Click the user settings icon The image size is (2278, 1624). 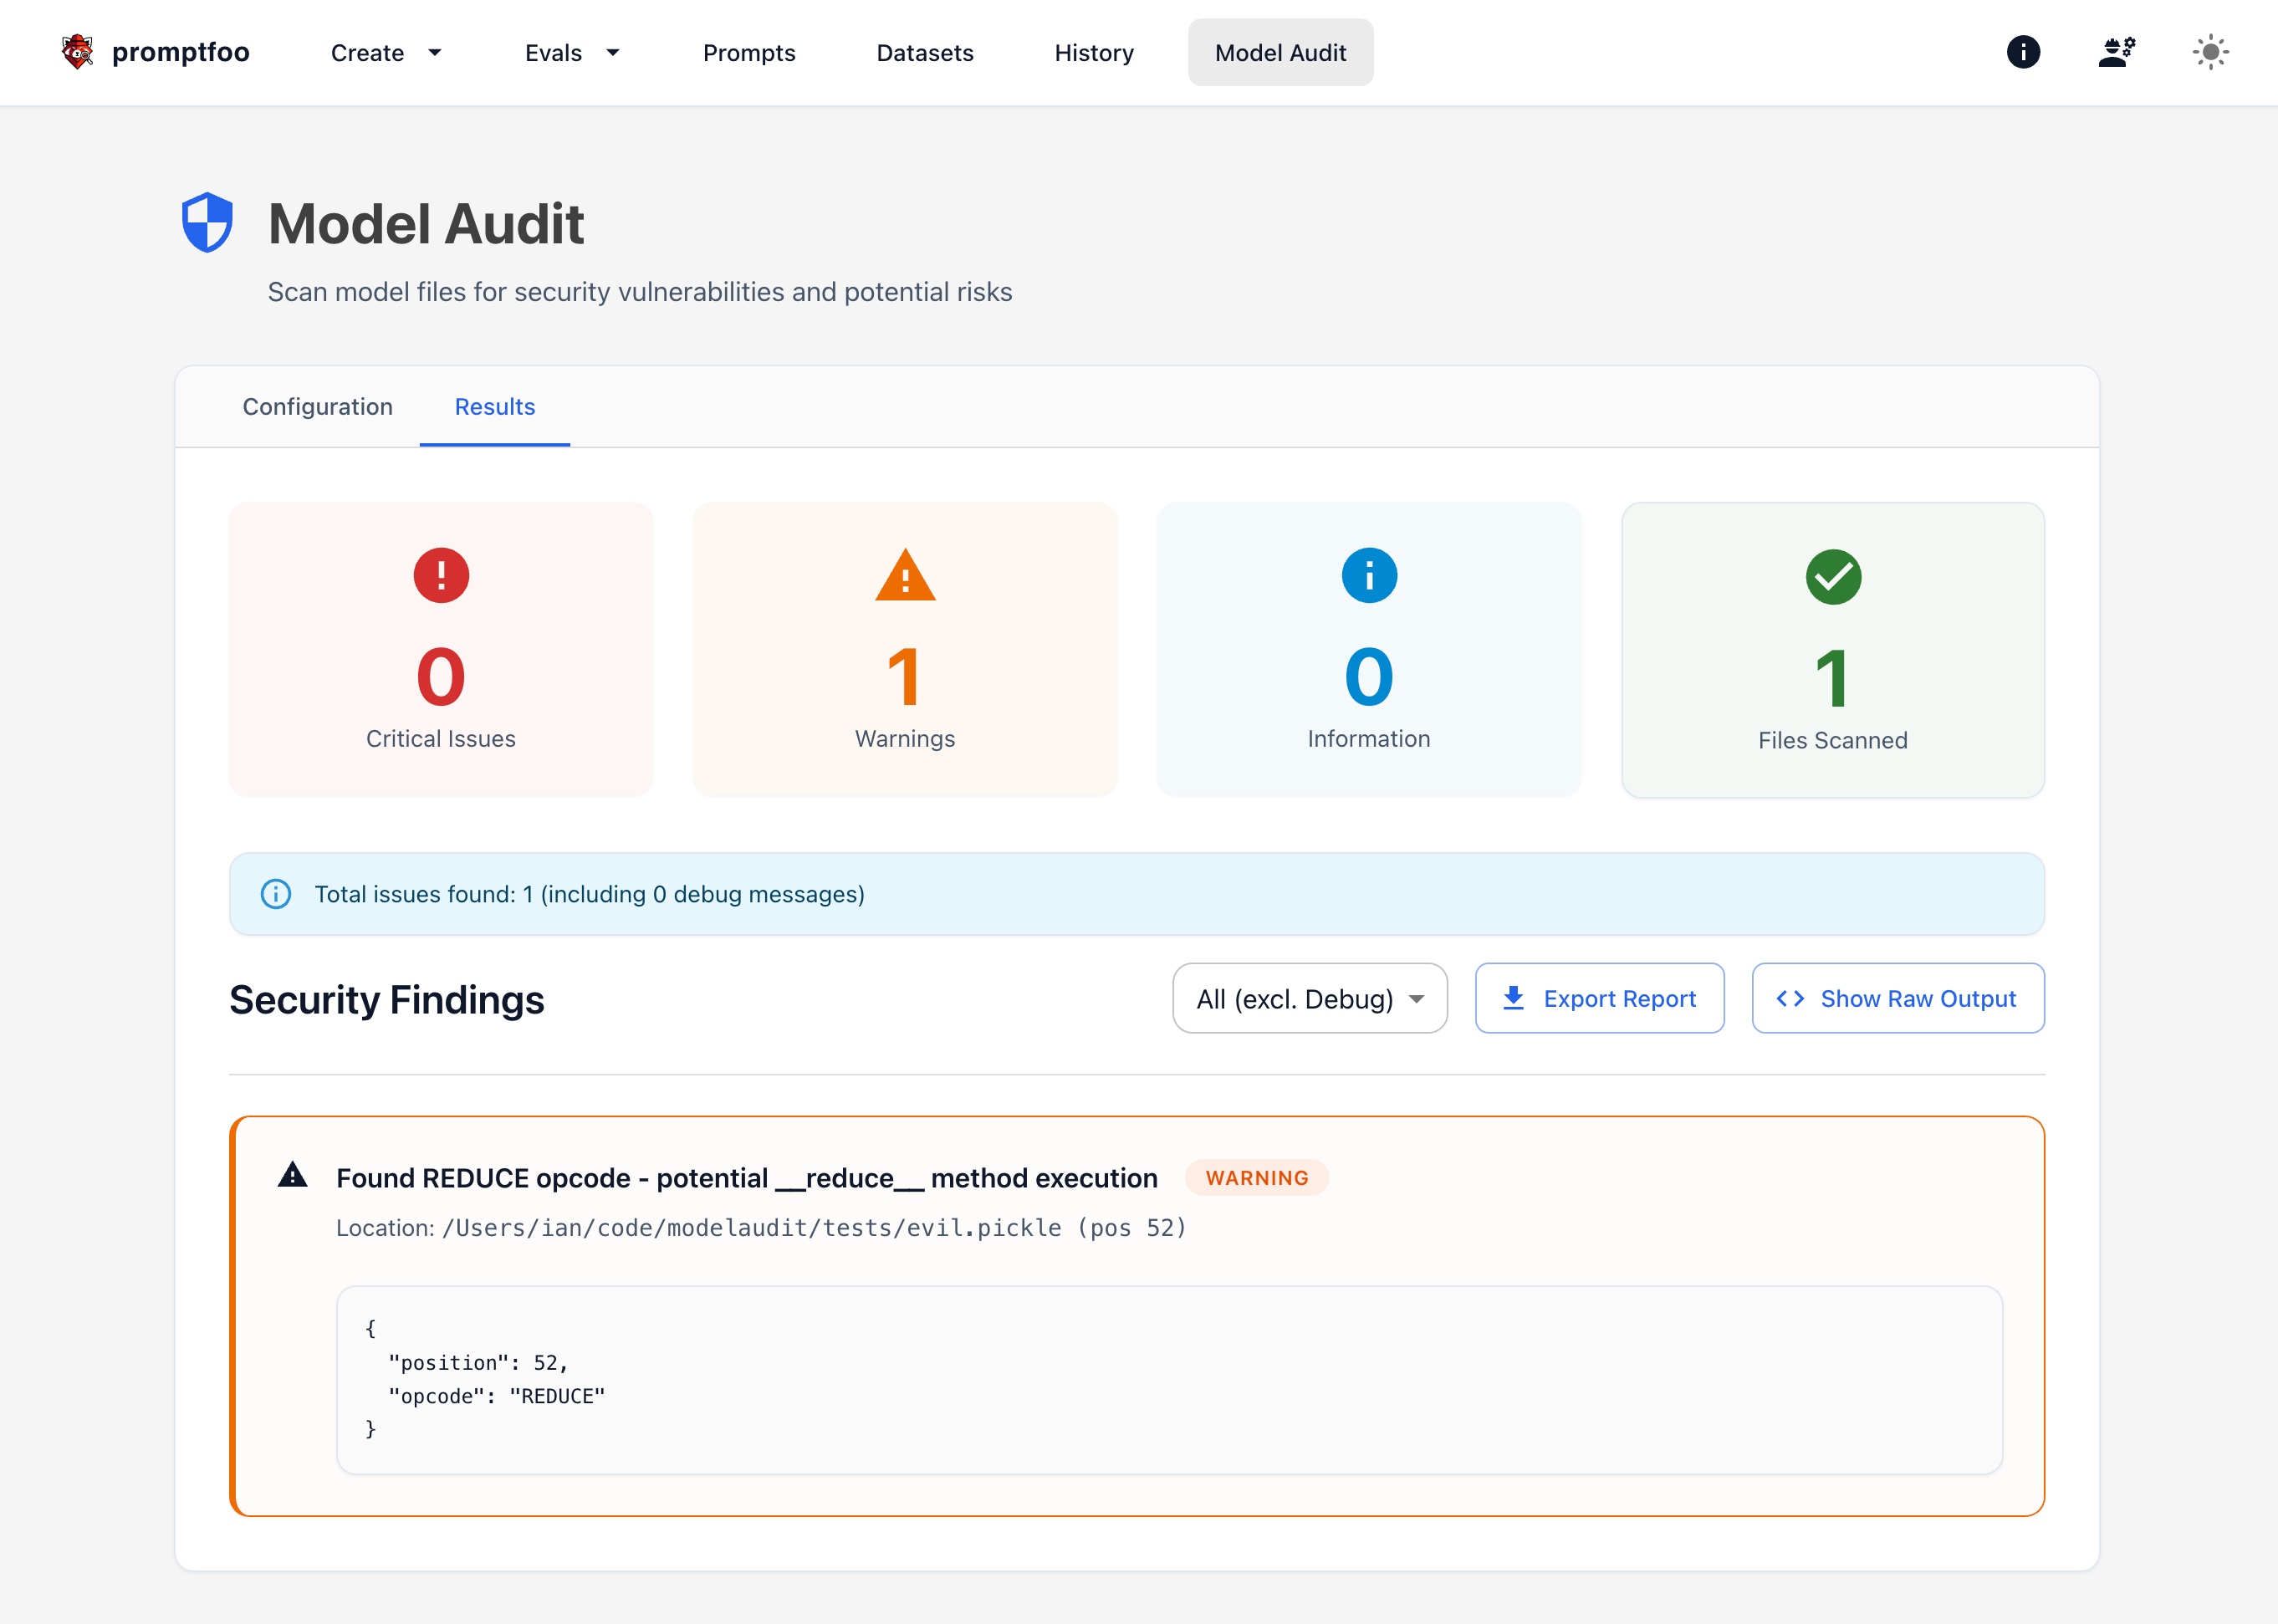coord(2116,52)
